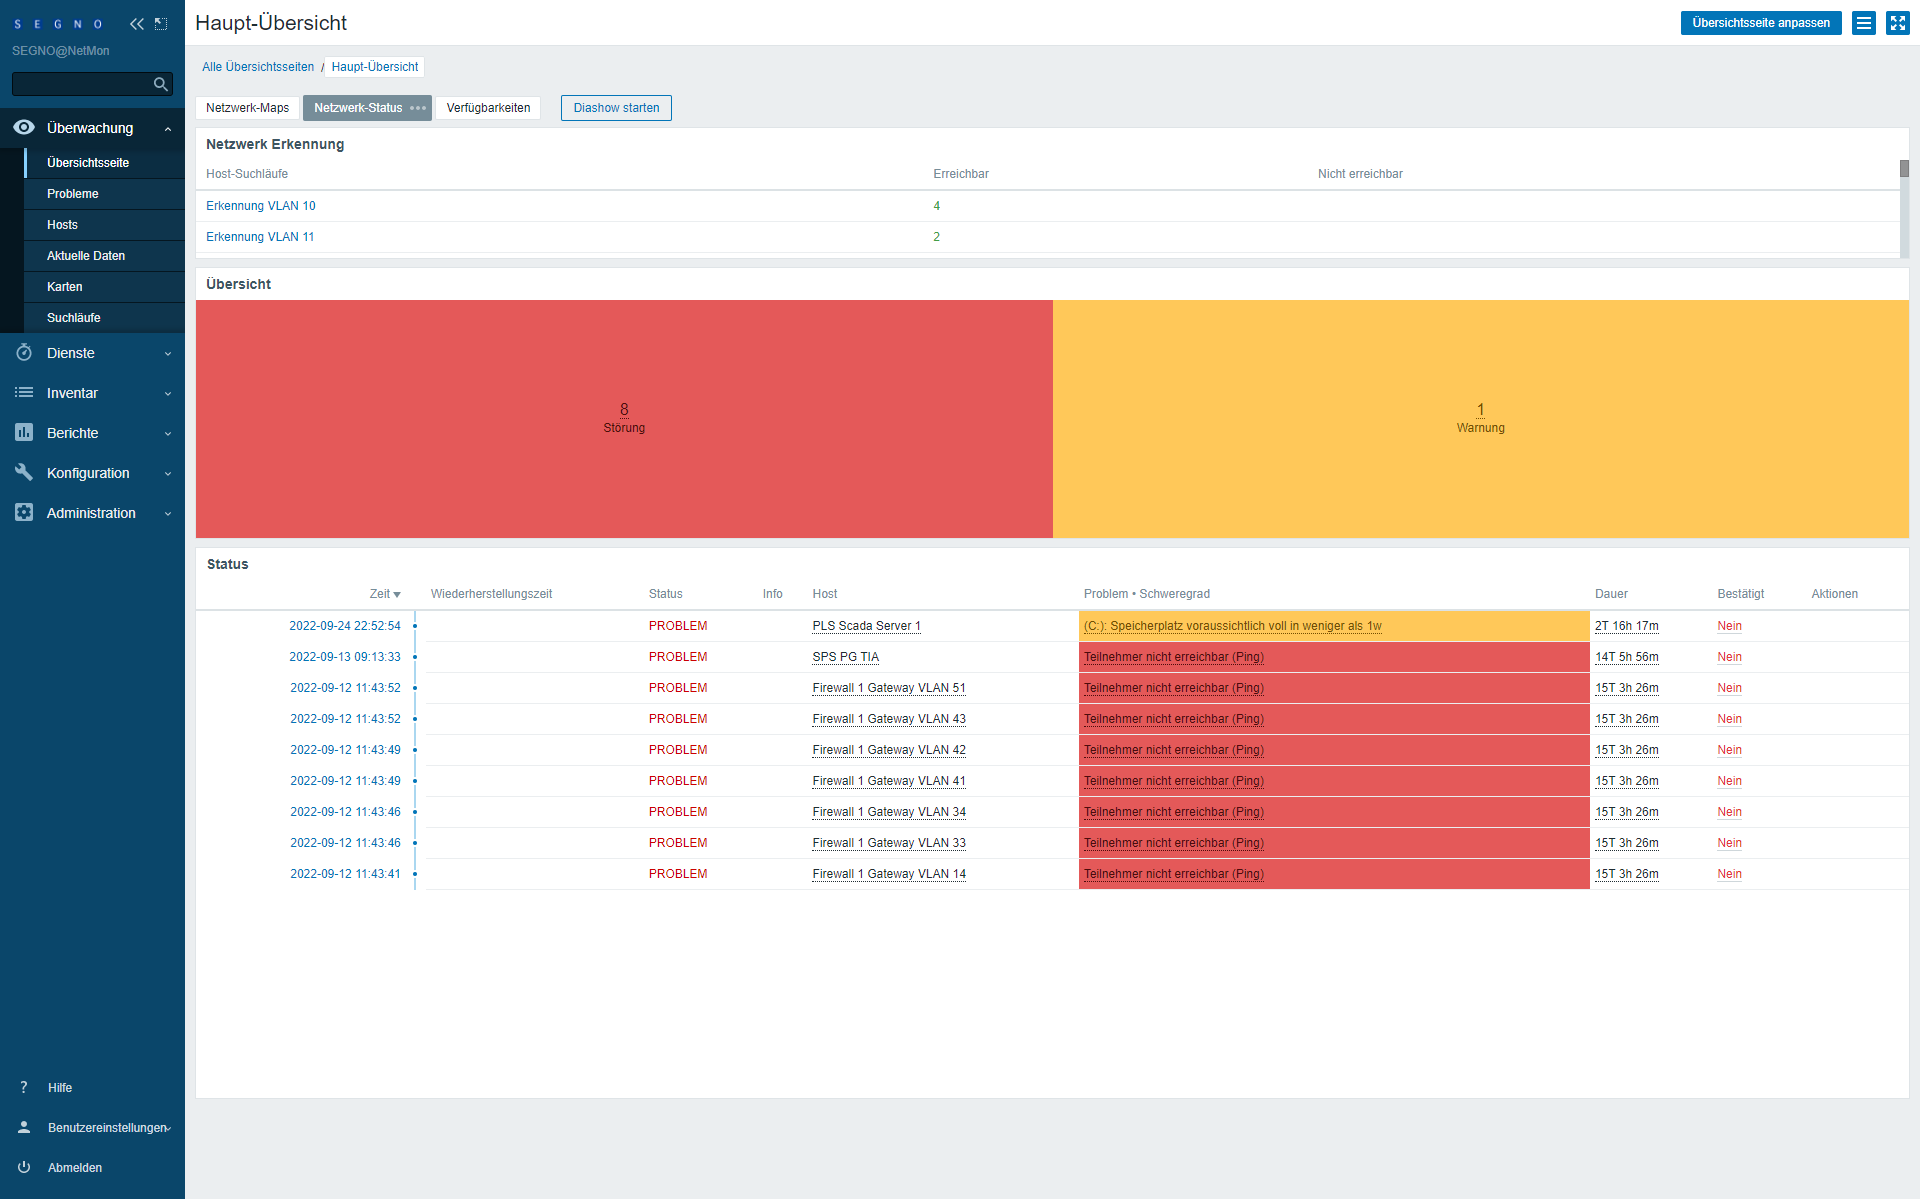The width and height of the screenshot is (1920, 1199).
Task: Collapse the sidebar with double-chevron icon
Action: click(x=137, y=24)
